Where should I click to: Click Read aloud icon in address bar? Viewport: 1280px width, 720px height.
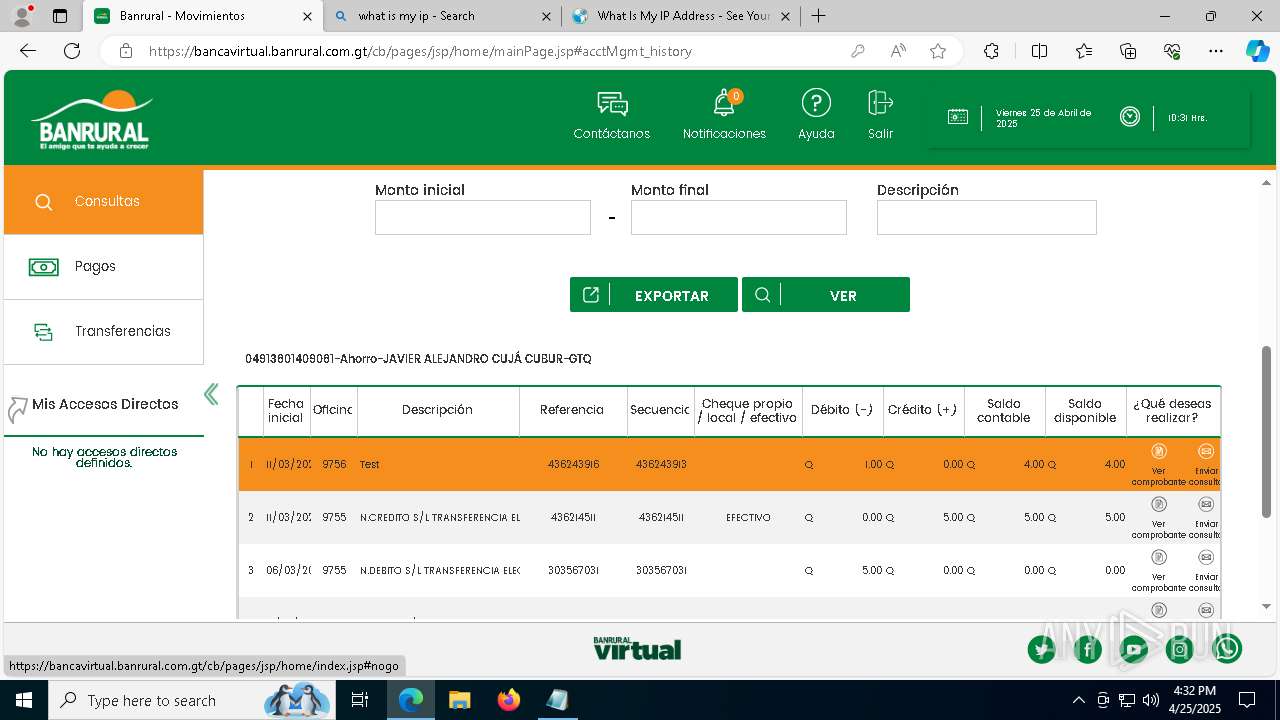point(898,51)
